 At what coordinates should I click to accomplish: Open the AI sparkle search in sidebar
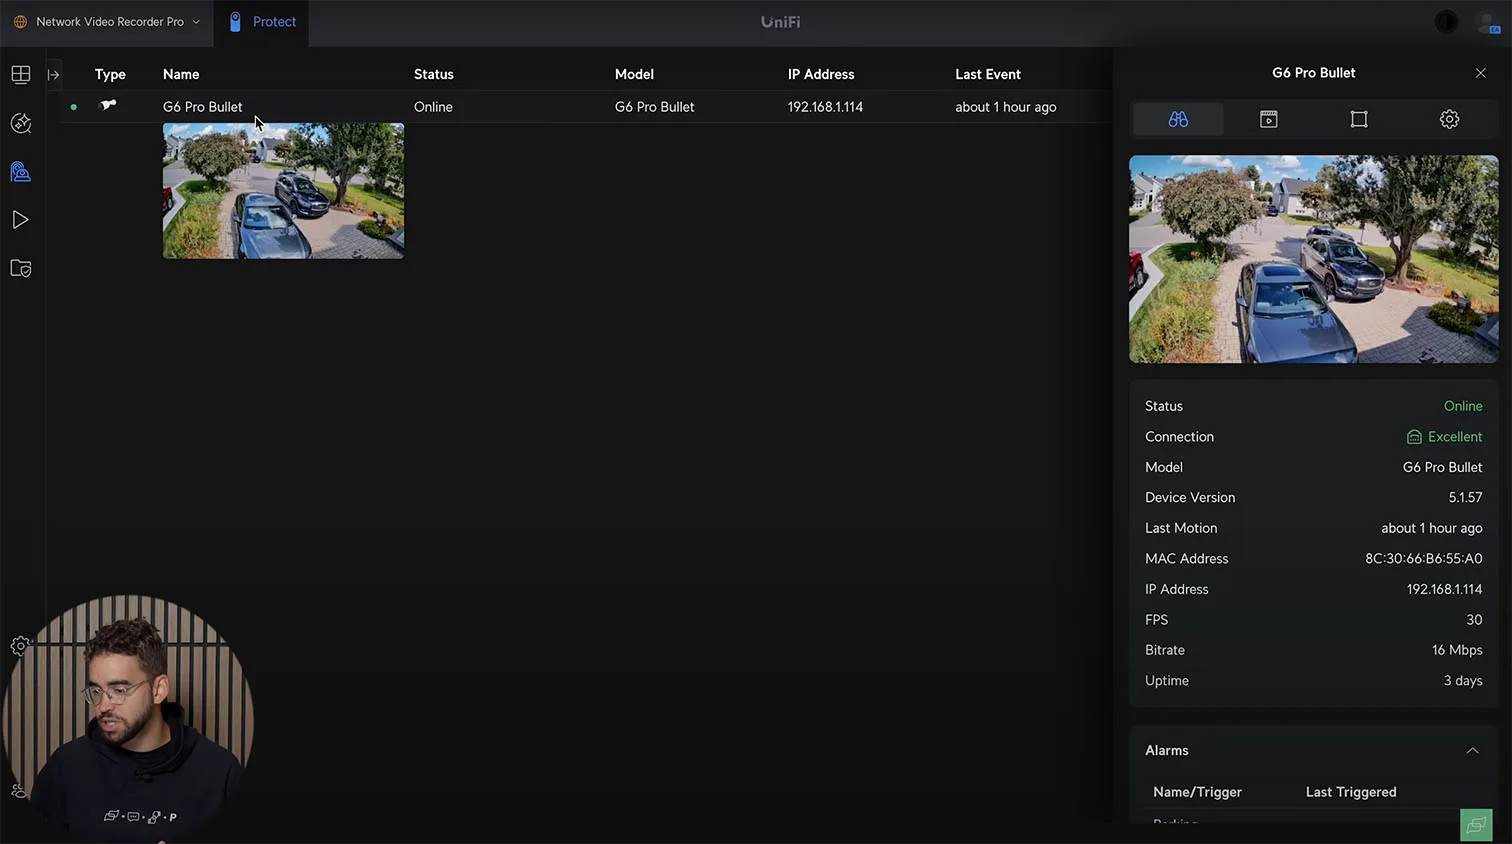coord(21,123)
